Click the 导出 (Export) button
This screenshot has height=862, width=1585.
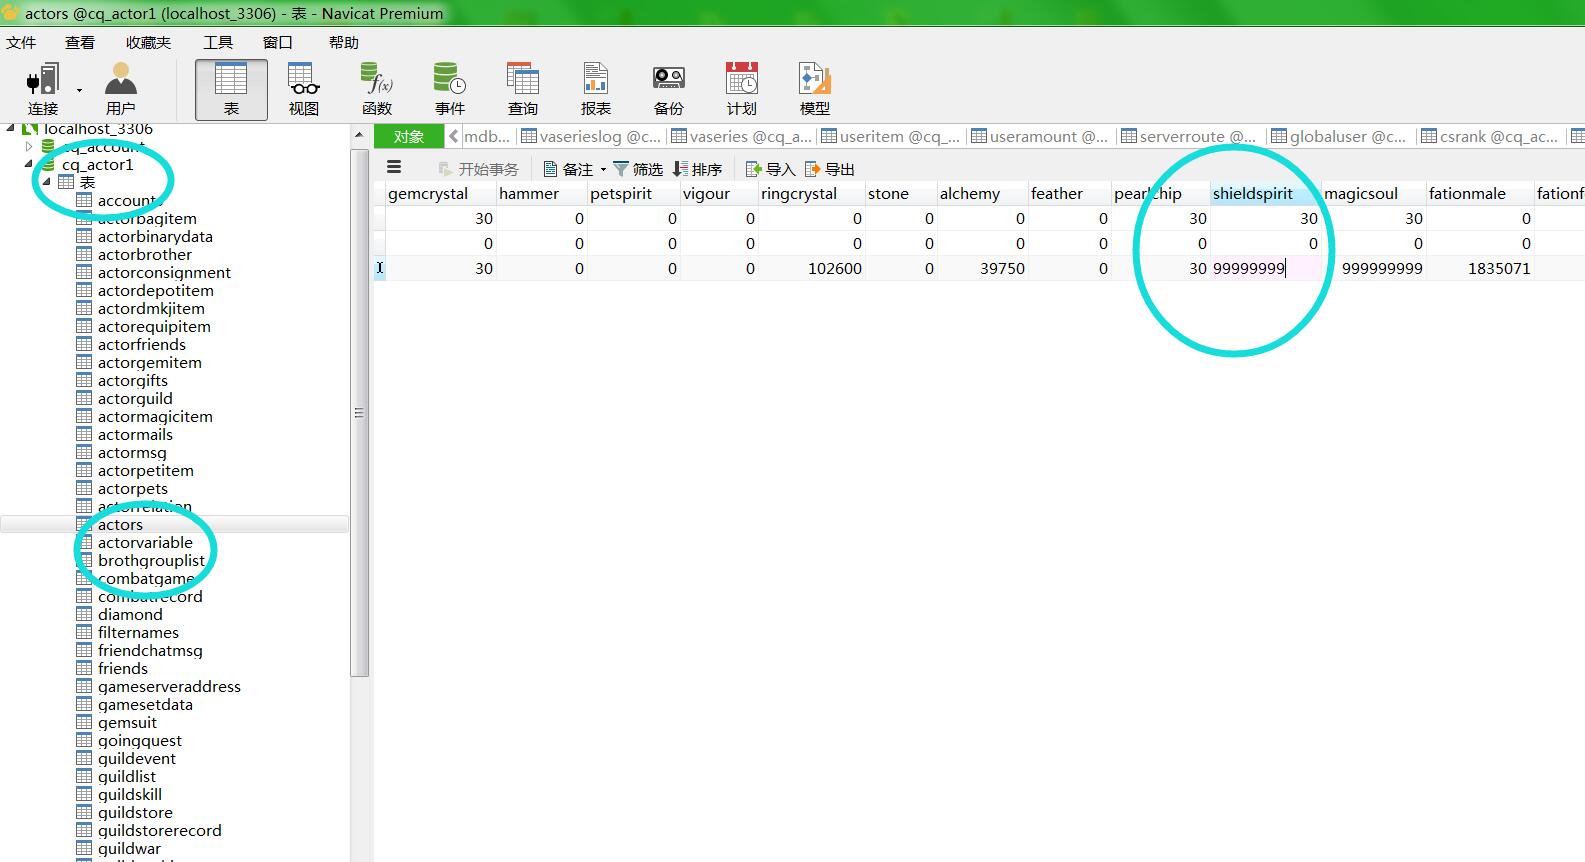click(x=830, y=169)
